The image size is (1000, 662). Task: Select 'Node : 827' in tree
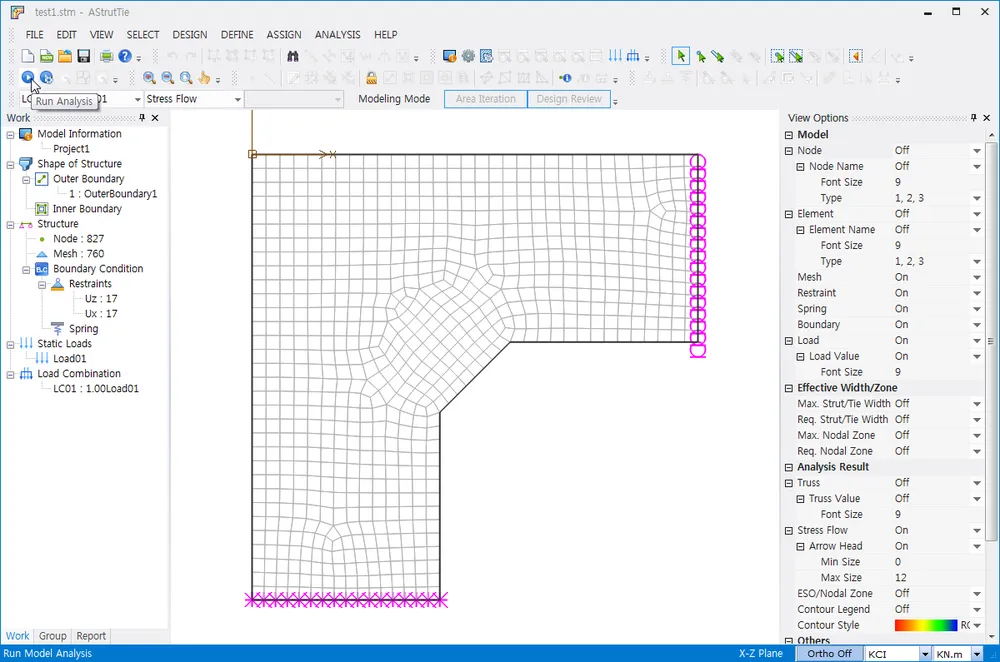pyautogui.click(x=78, y=239)
